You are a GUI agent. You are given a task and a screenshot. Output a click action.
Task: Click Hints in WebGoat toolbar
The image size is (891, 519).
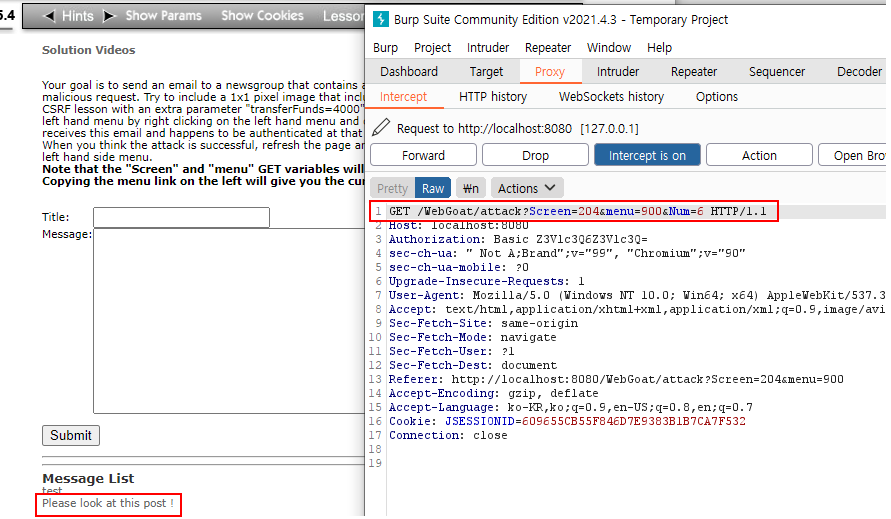pos(78,16)
